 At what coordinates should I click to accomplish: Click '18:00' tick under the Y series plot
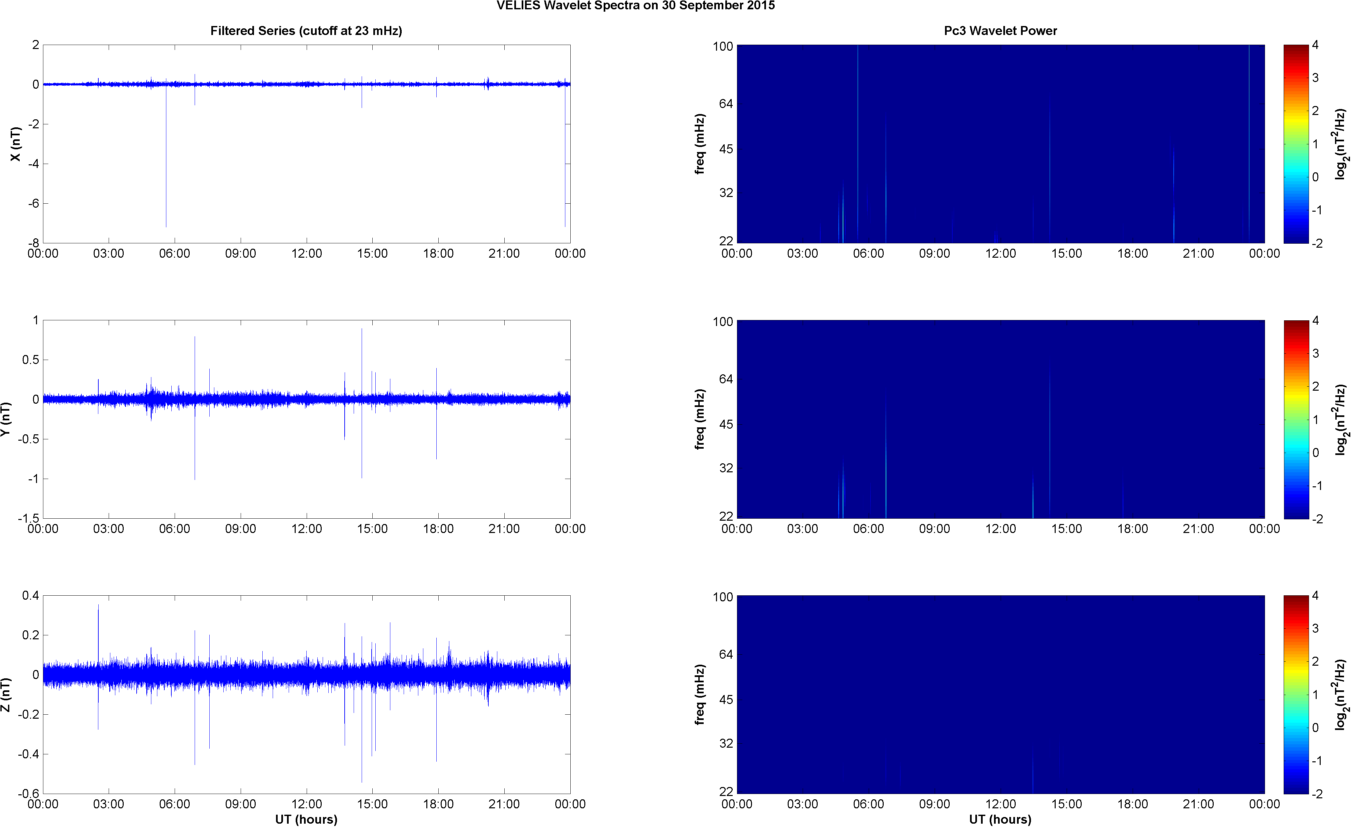[438, 529]
